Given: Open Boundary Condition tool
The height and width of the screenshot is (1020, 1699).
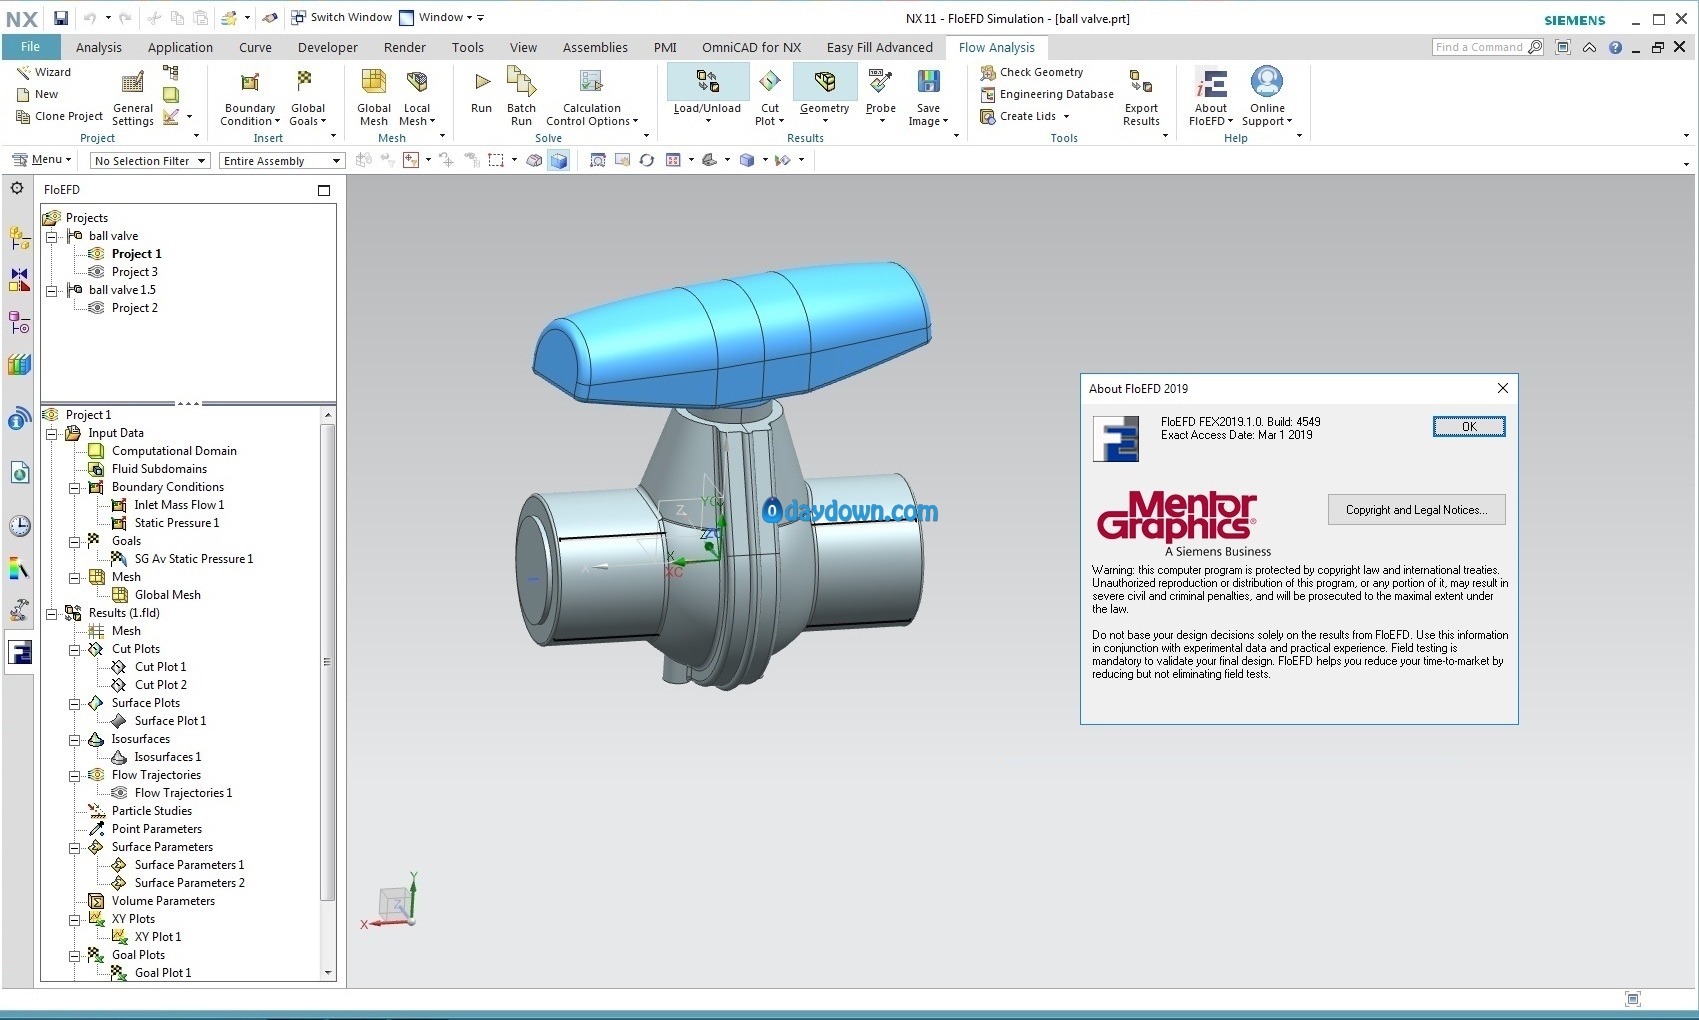Looking at the screenshot, I should [250, 97].
